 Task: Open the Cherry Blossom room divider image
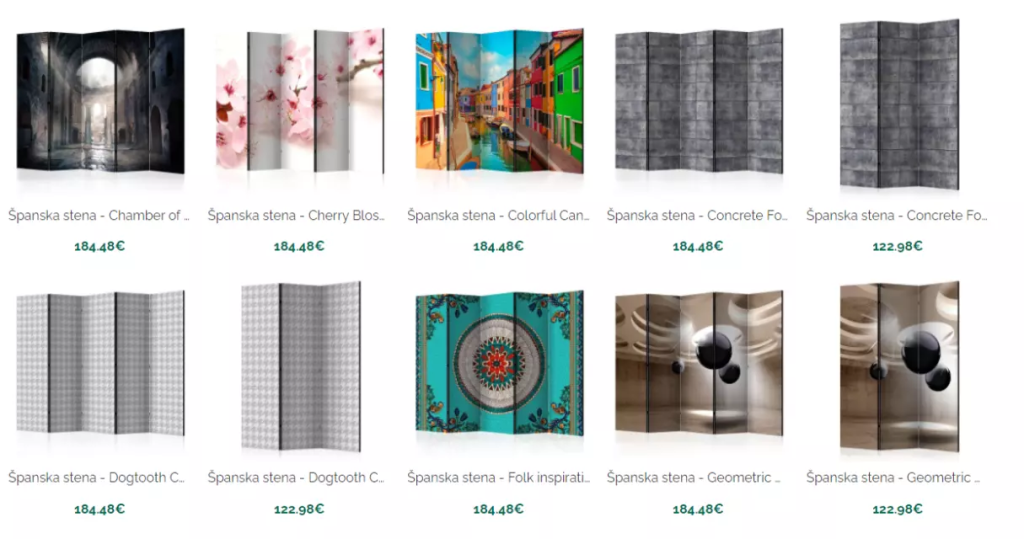tap(300, 100)
